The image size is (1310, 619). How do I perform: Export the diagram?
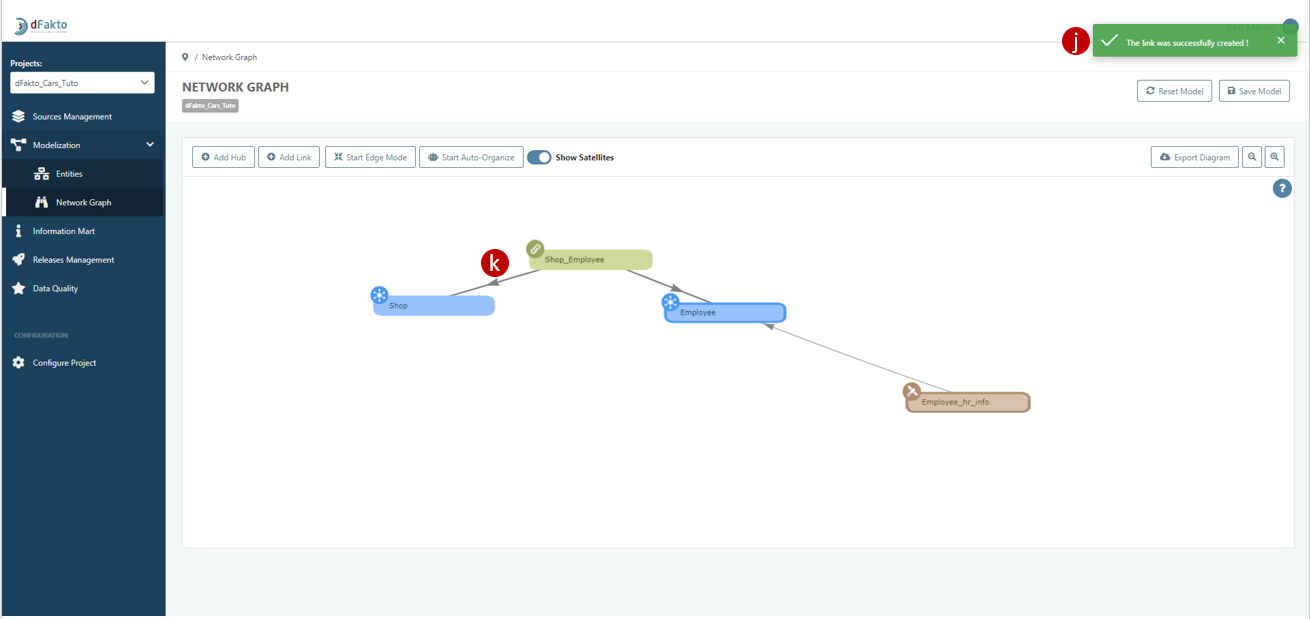1195,157
